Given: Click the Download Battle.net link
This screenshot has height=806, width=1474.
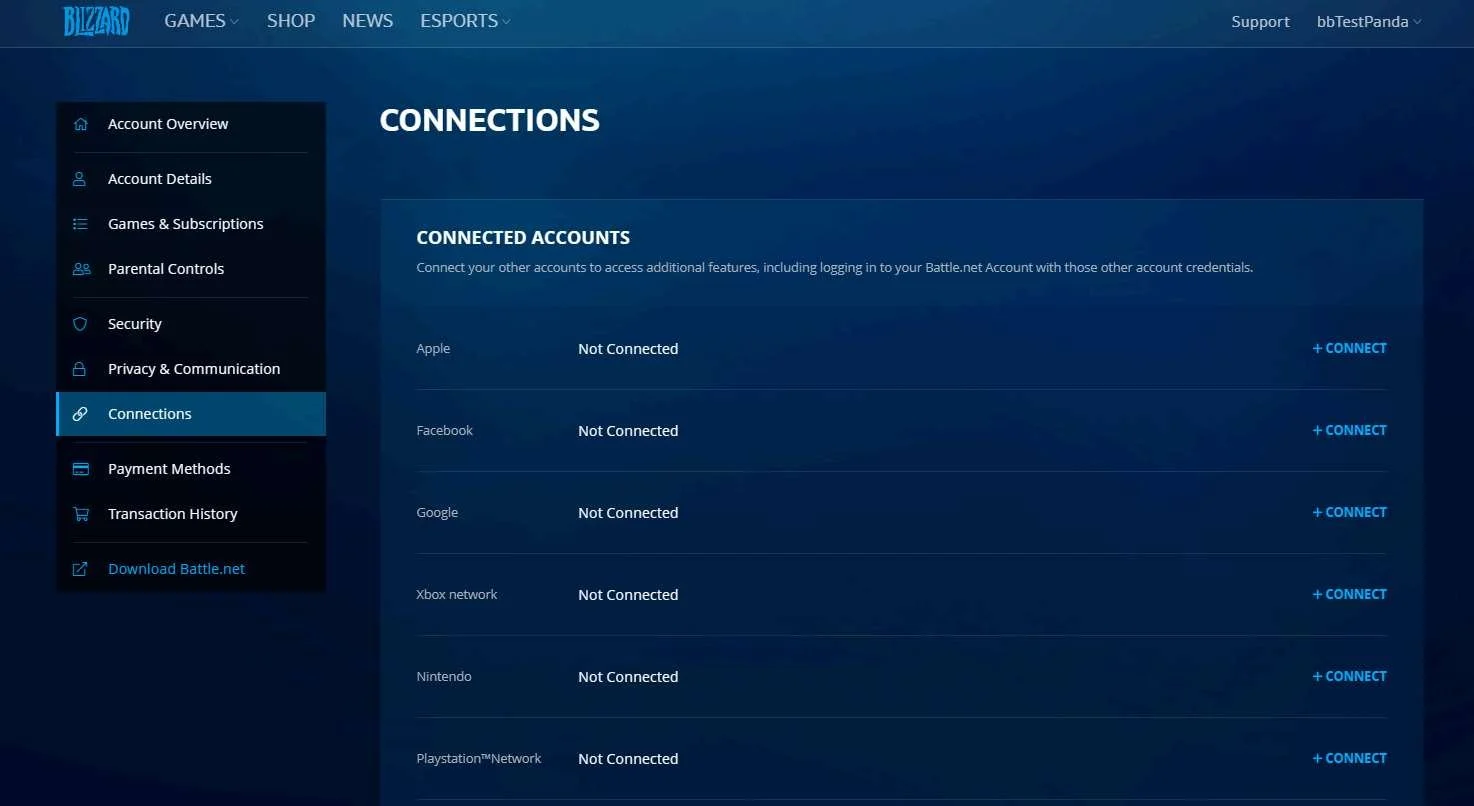Looking at the screenshot, I should [x=177, y=569].
